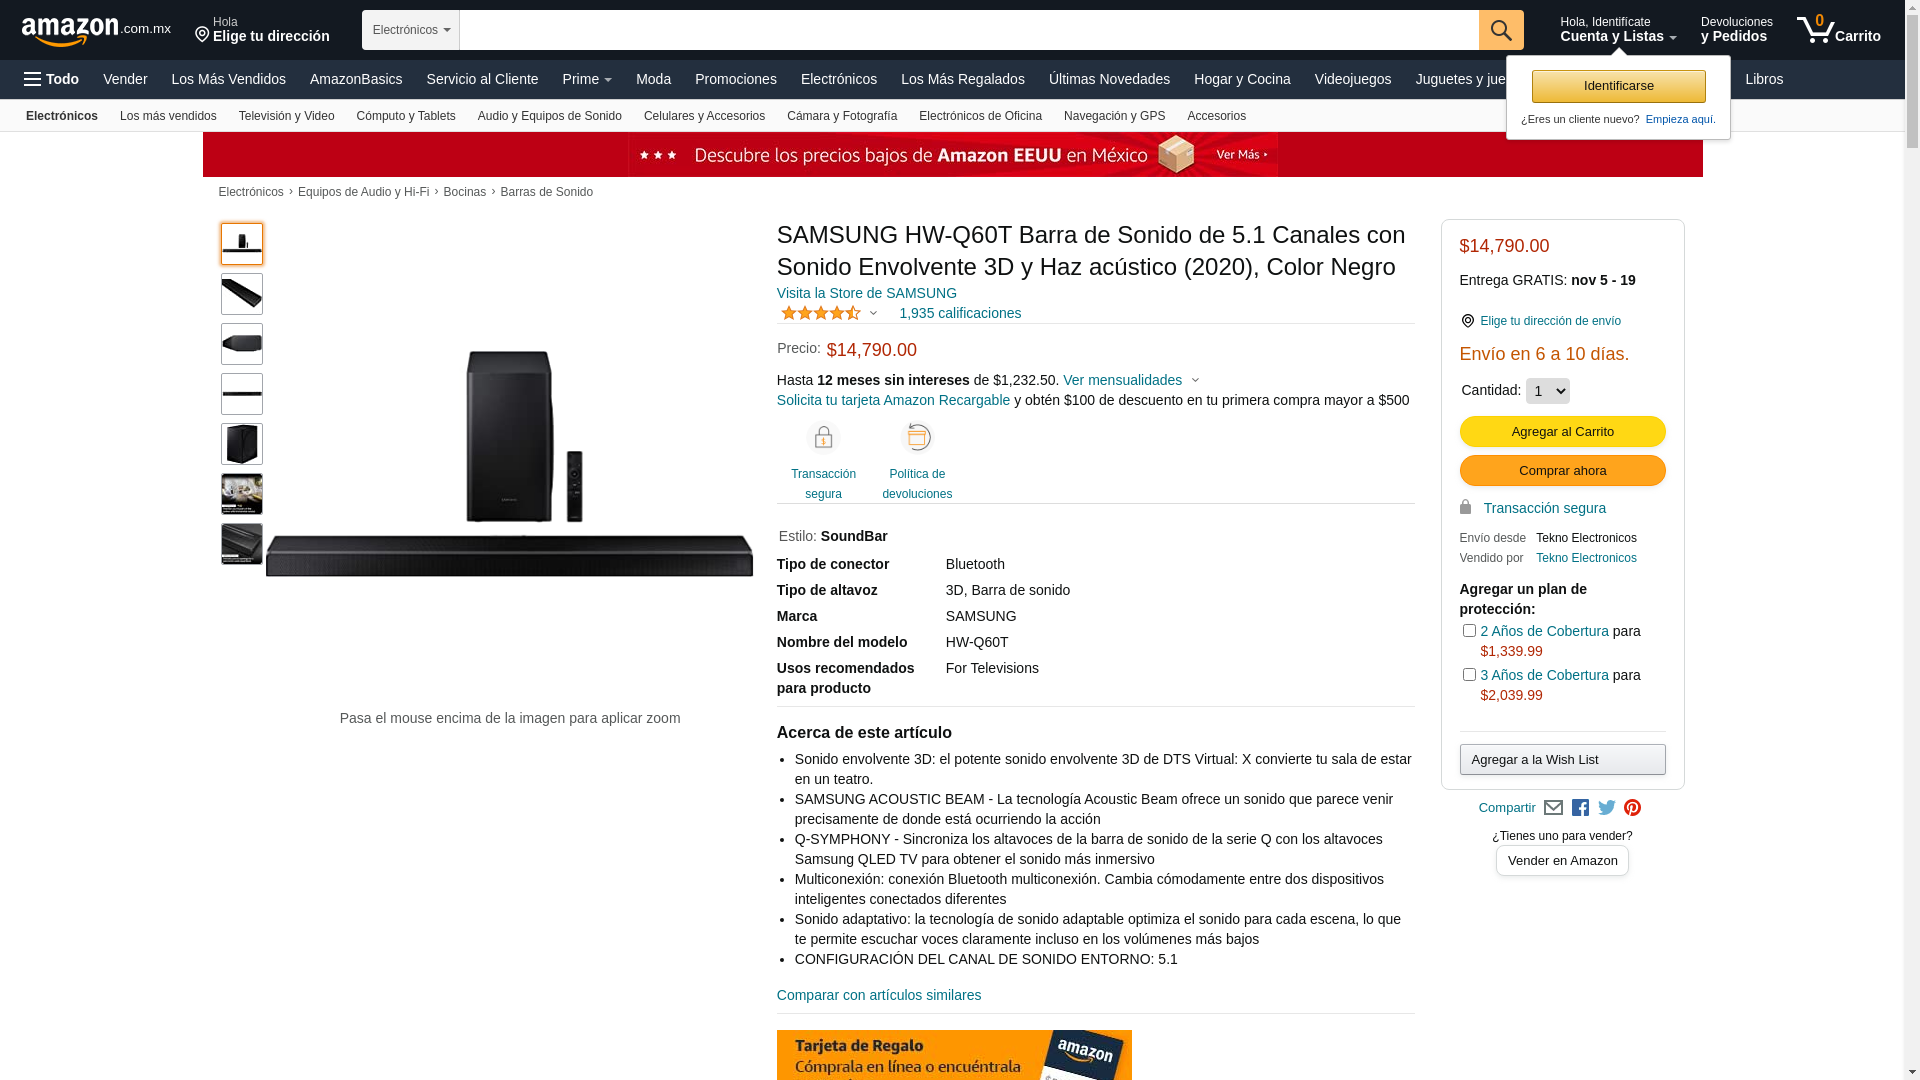1920x1080 pixels.
Task: Check the 2 Años de Cobertura option
Action: click(1469, 631)
